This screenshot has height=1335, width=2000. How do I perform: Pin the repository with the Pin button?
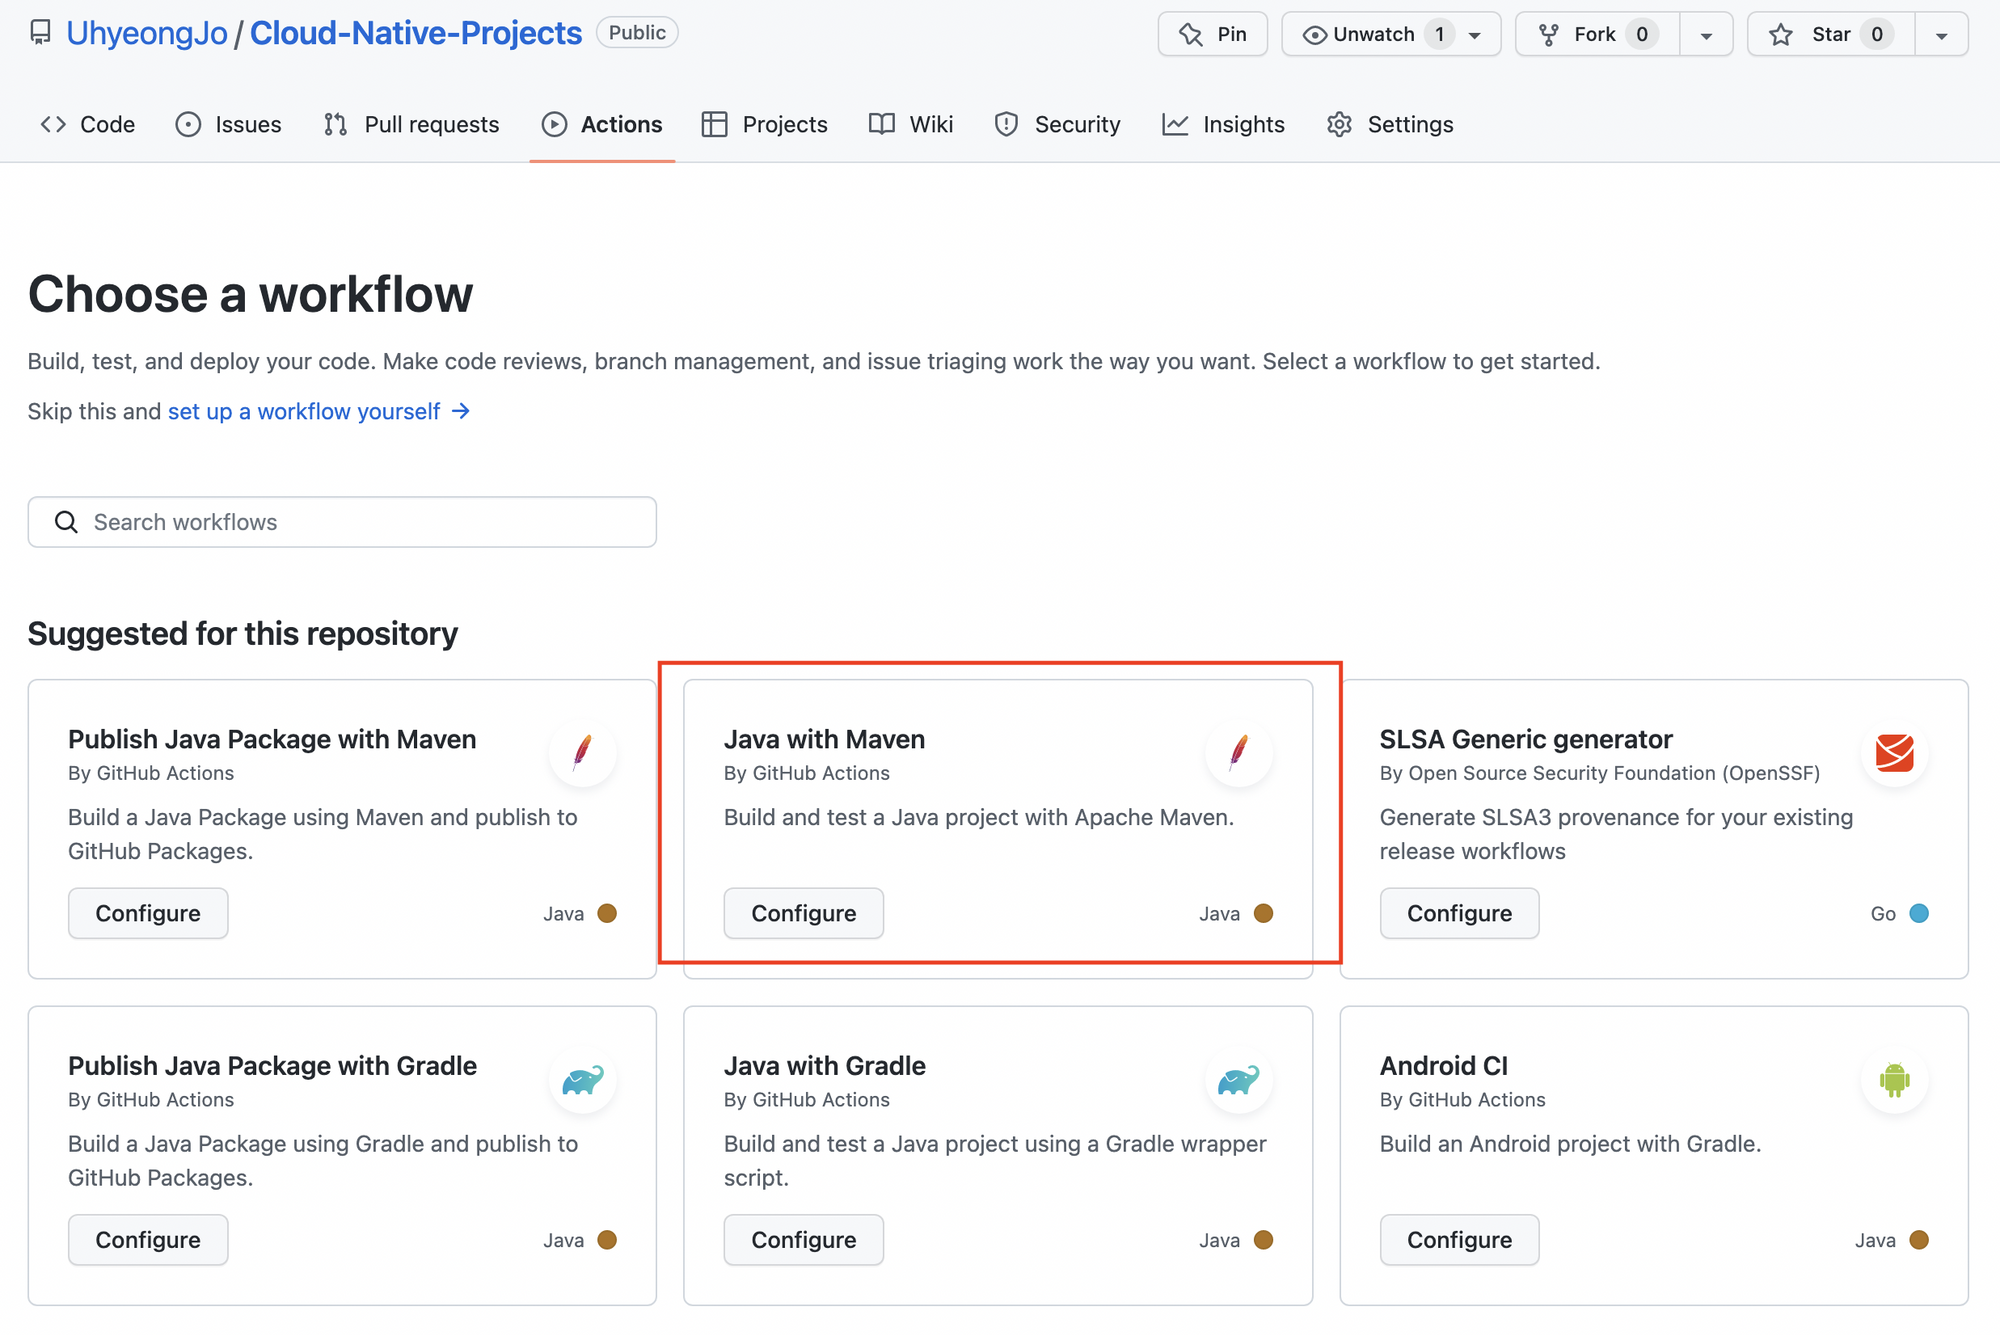point(1212,34)
